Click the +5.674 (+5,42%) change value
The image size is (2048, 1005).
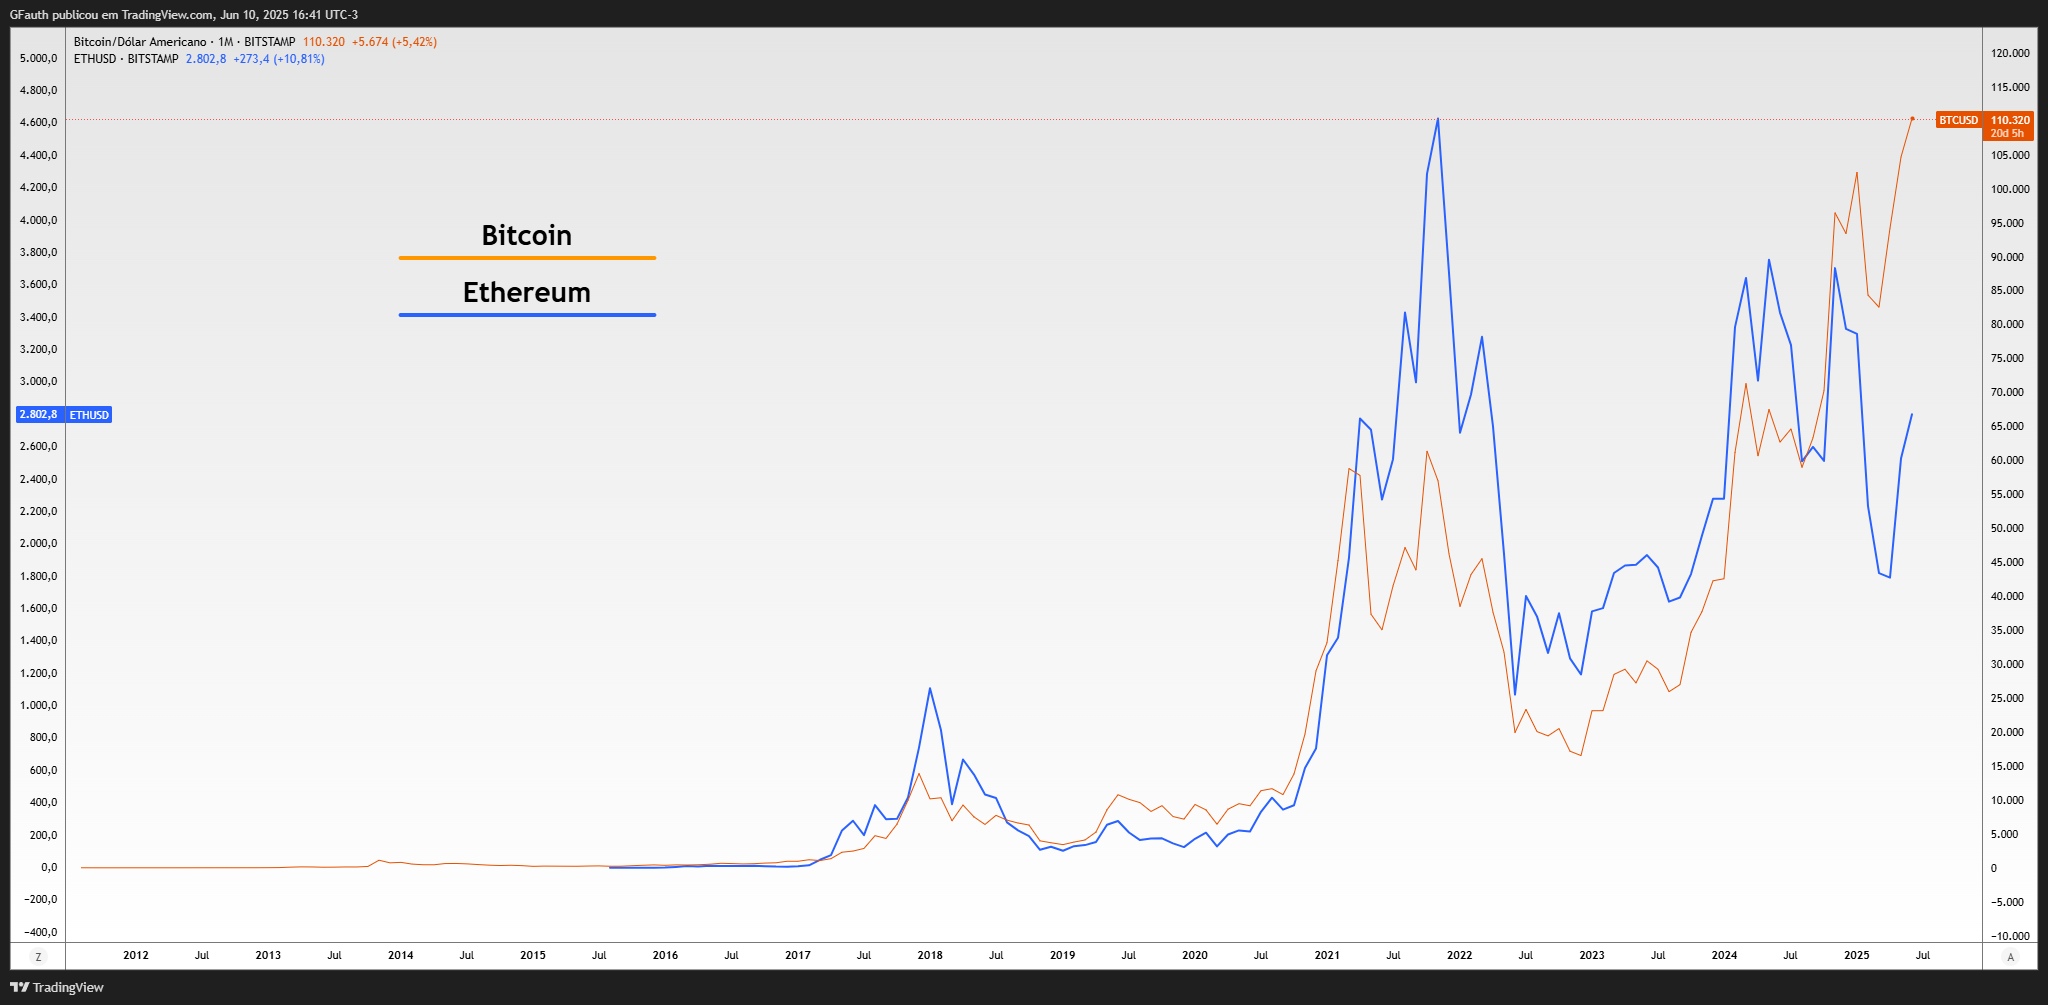point(394,42)
